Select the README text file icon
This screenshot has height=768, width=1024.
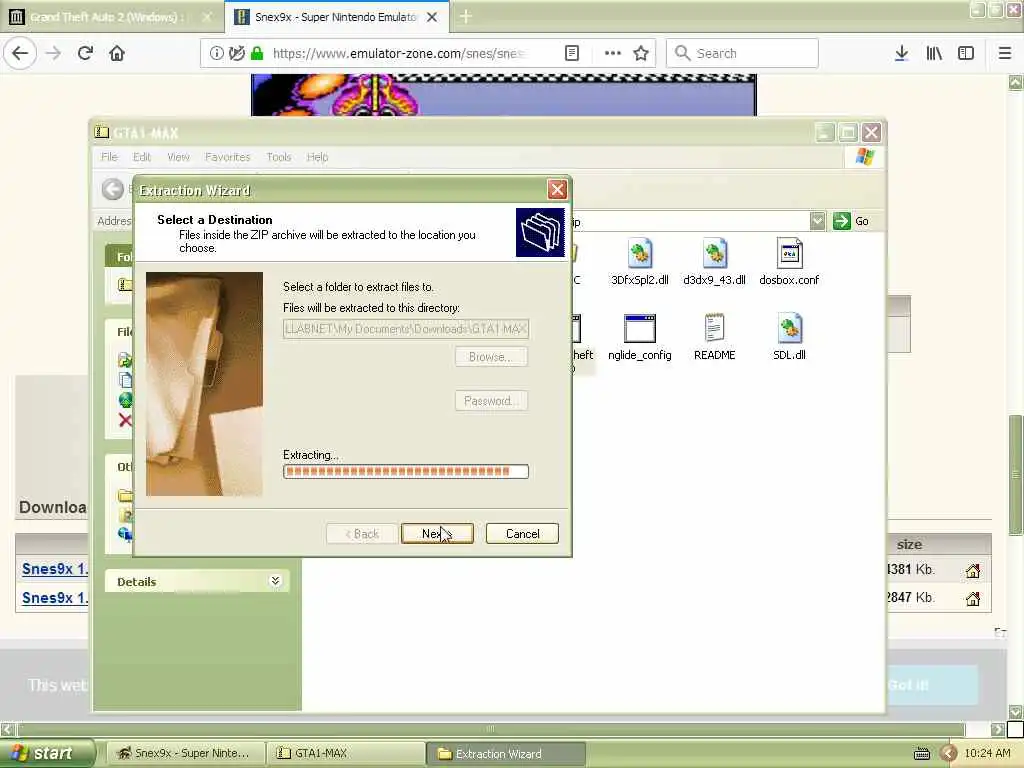click(x=714, y=328)
